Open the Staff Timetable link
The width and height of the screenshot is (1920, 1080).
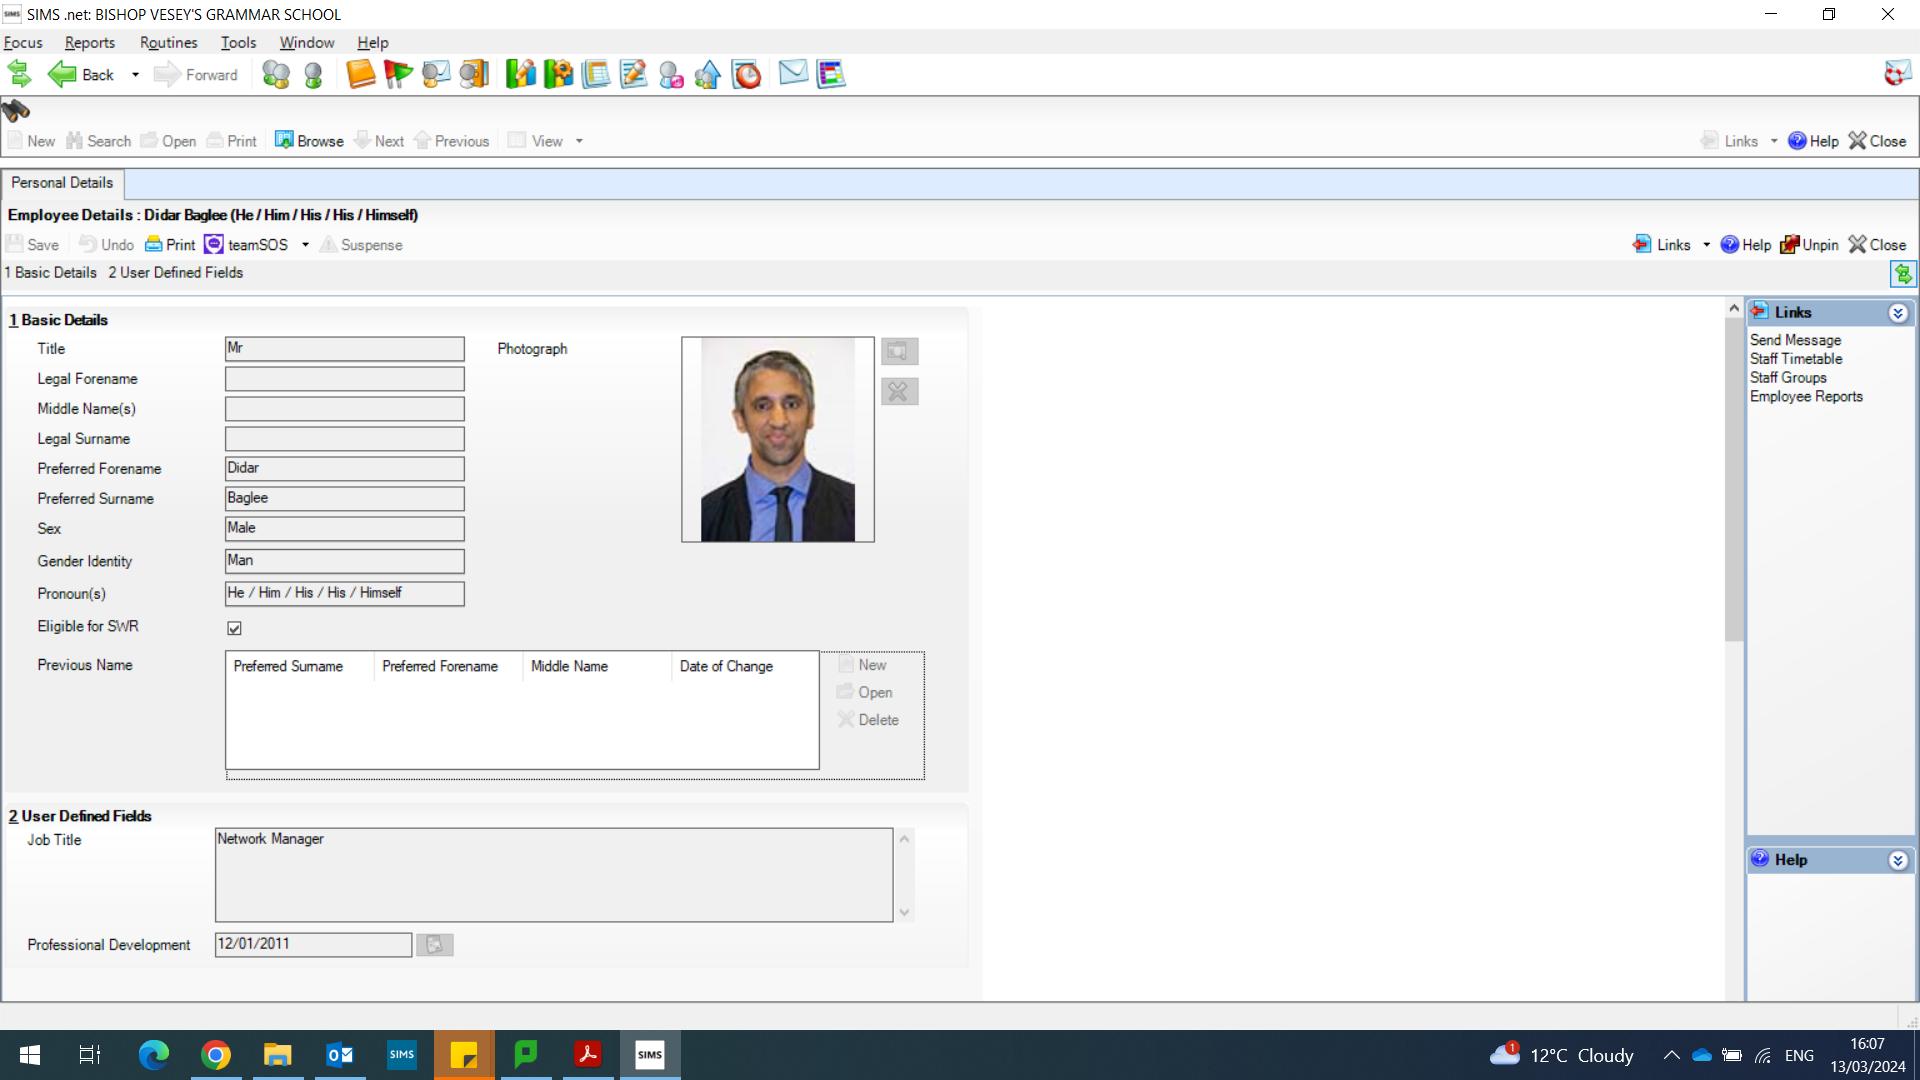point(1795,359)
